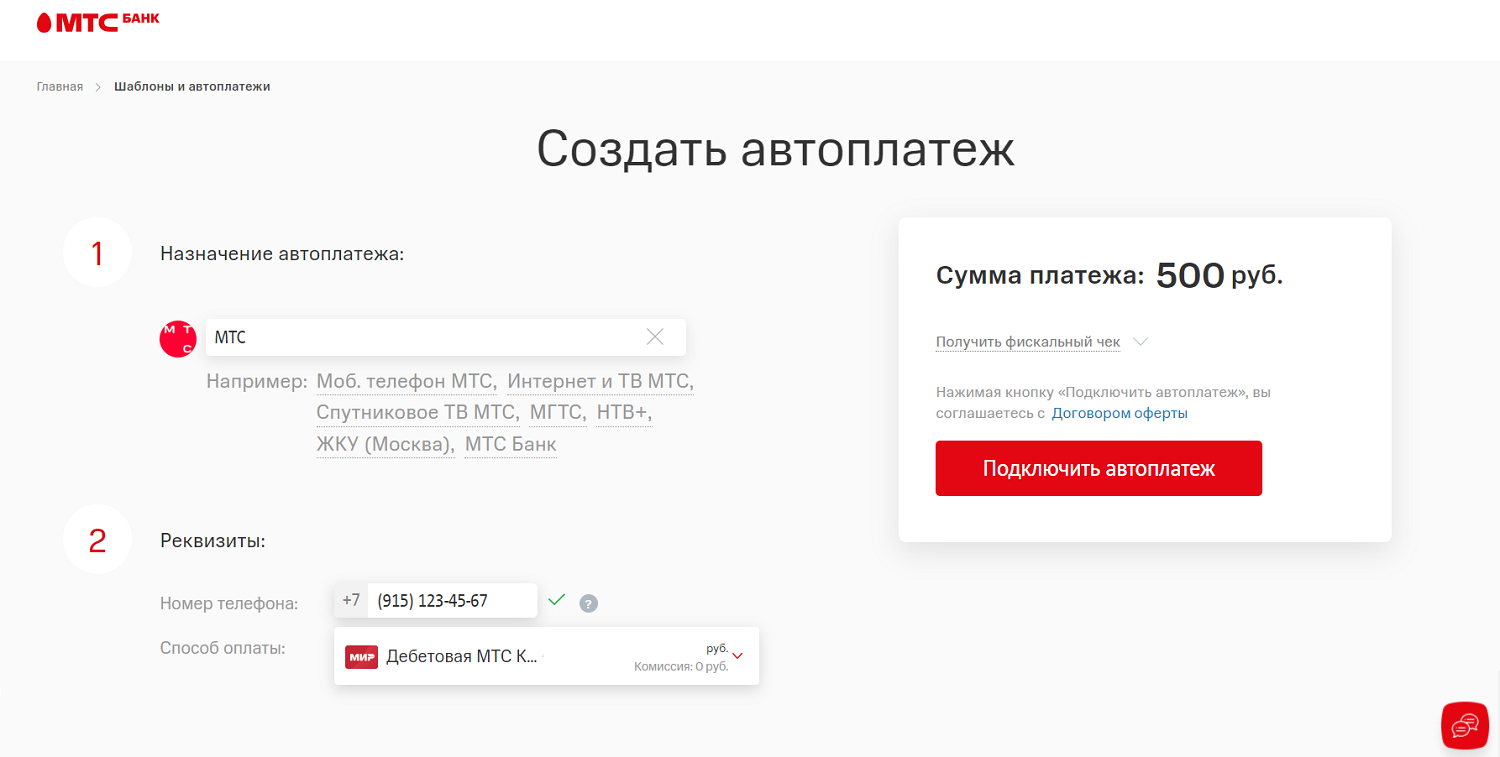This screenshot has height=757, width=1500.
Task: Click the MIR card logo
Action: tap(362, 656)
